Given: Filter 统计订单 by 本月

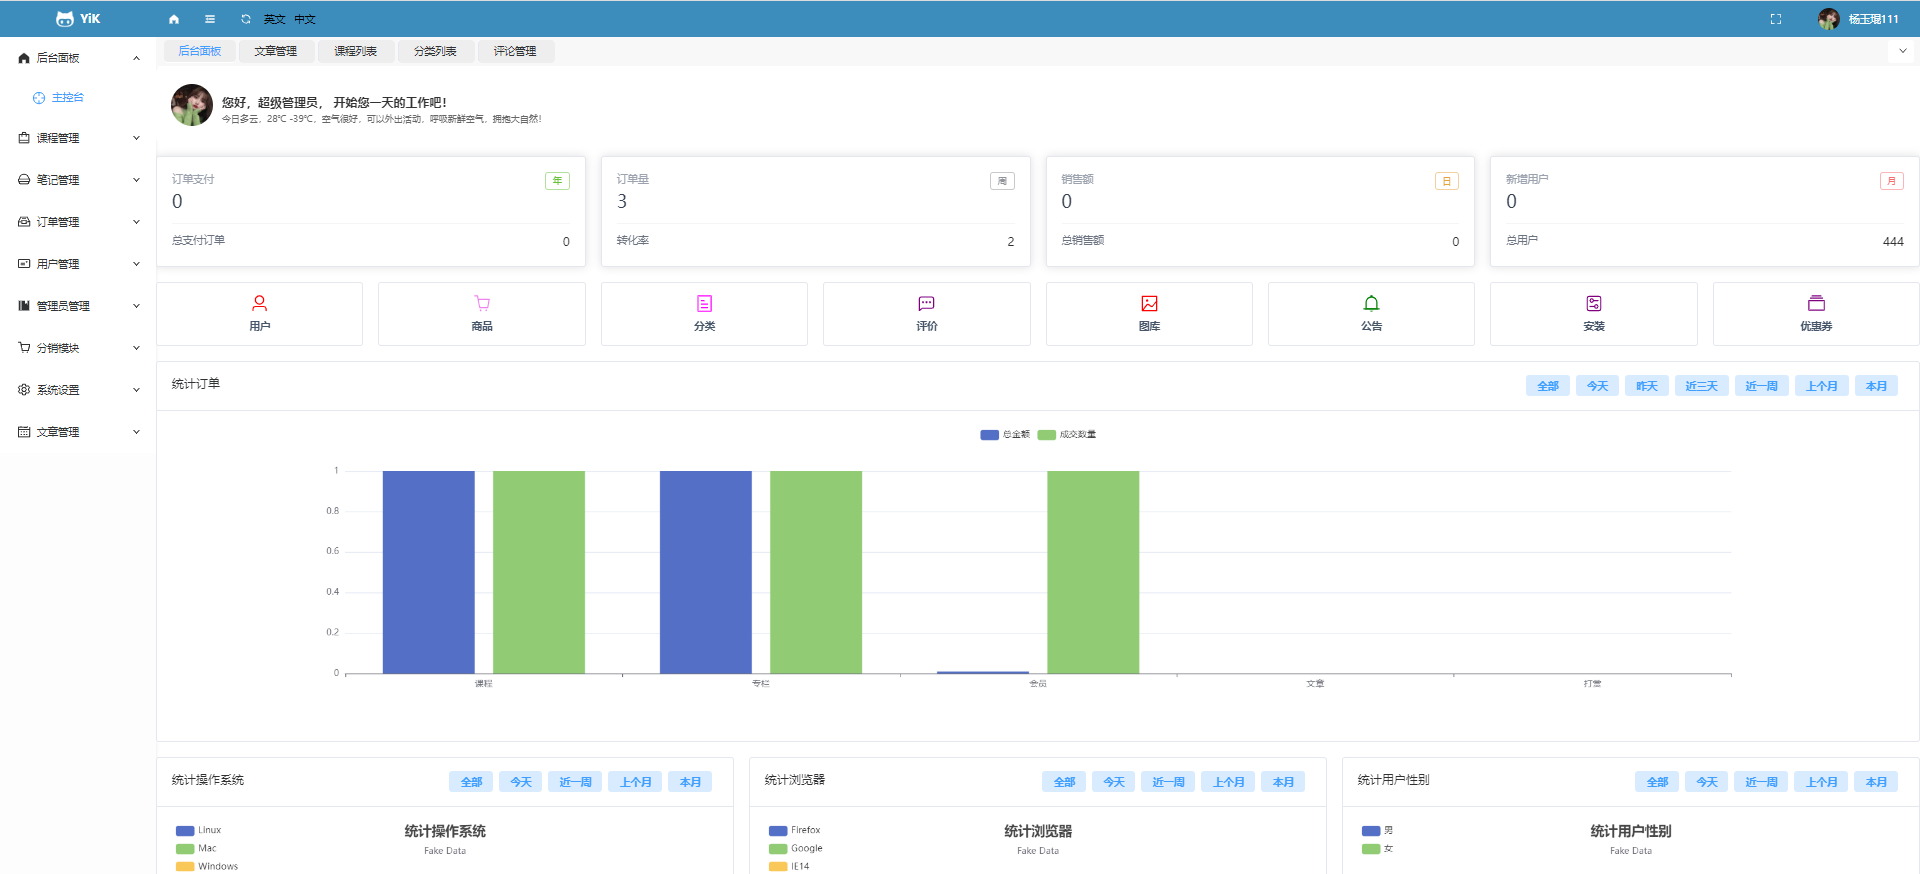Looking at the screenshot, I should (x=1877, y=386).
